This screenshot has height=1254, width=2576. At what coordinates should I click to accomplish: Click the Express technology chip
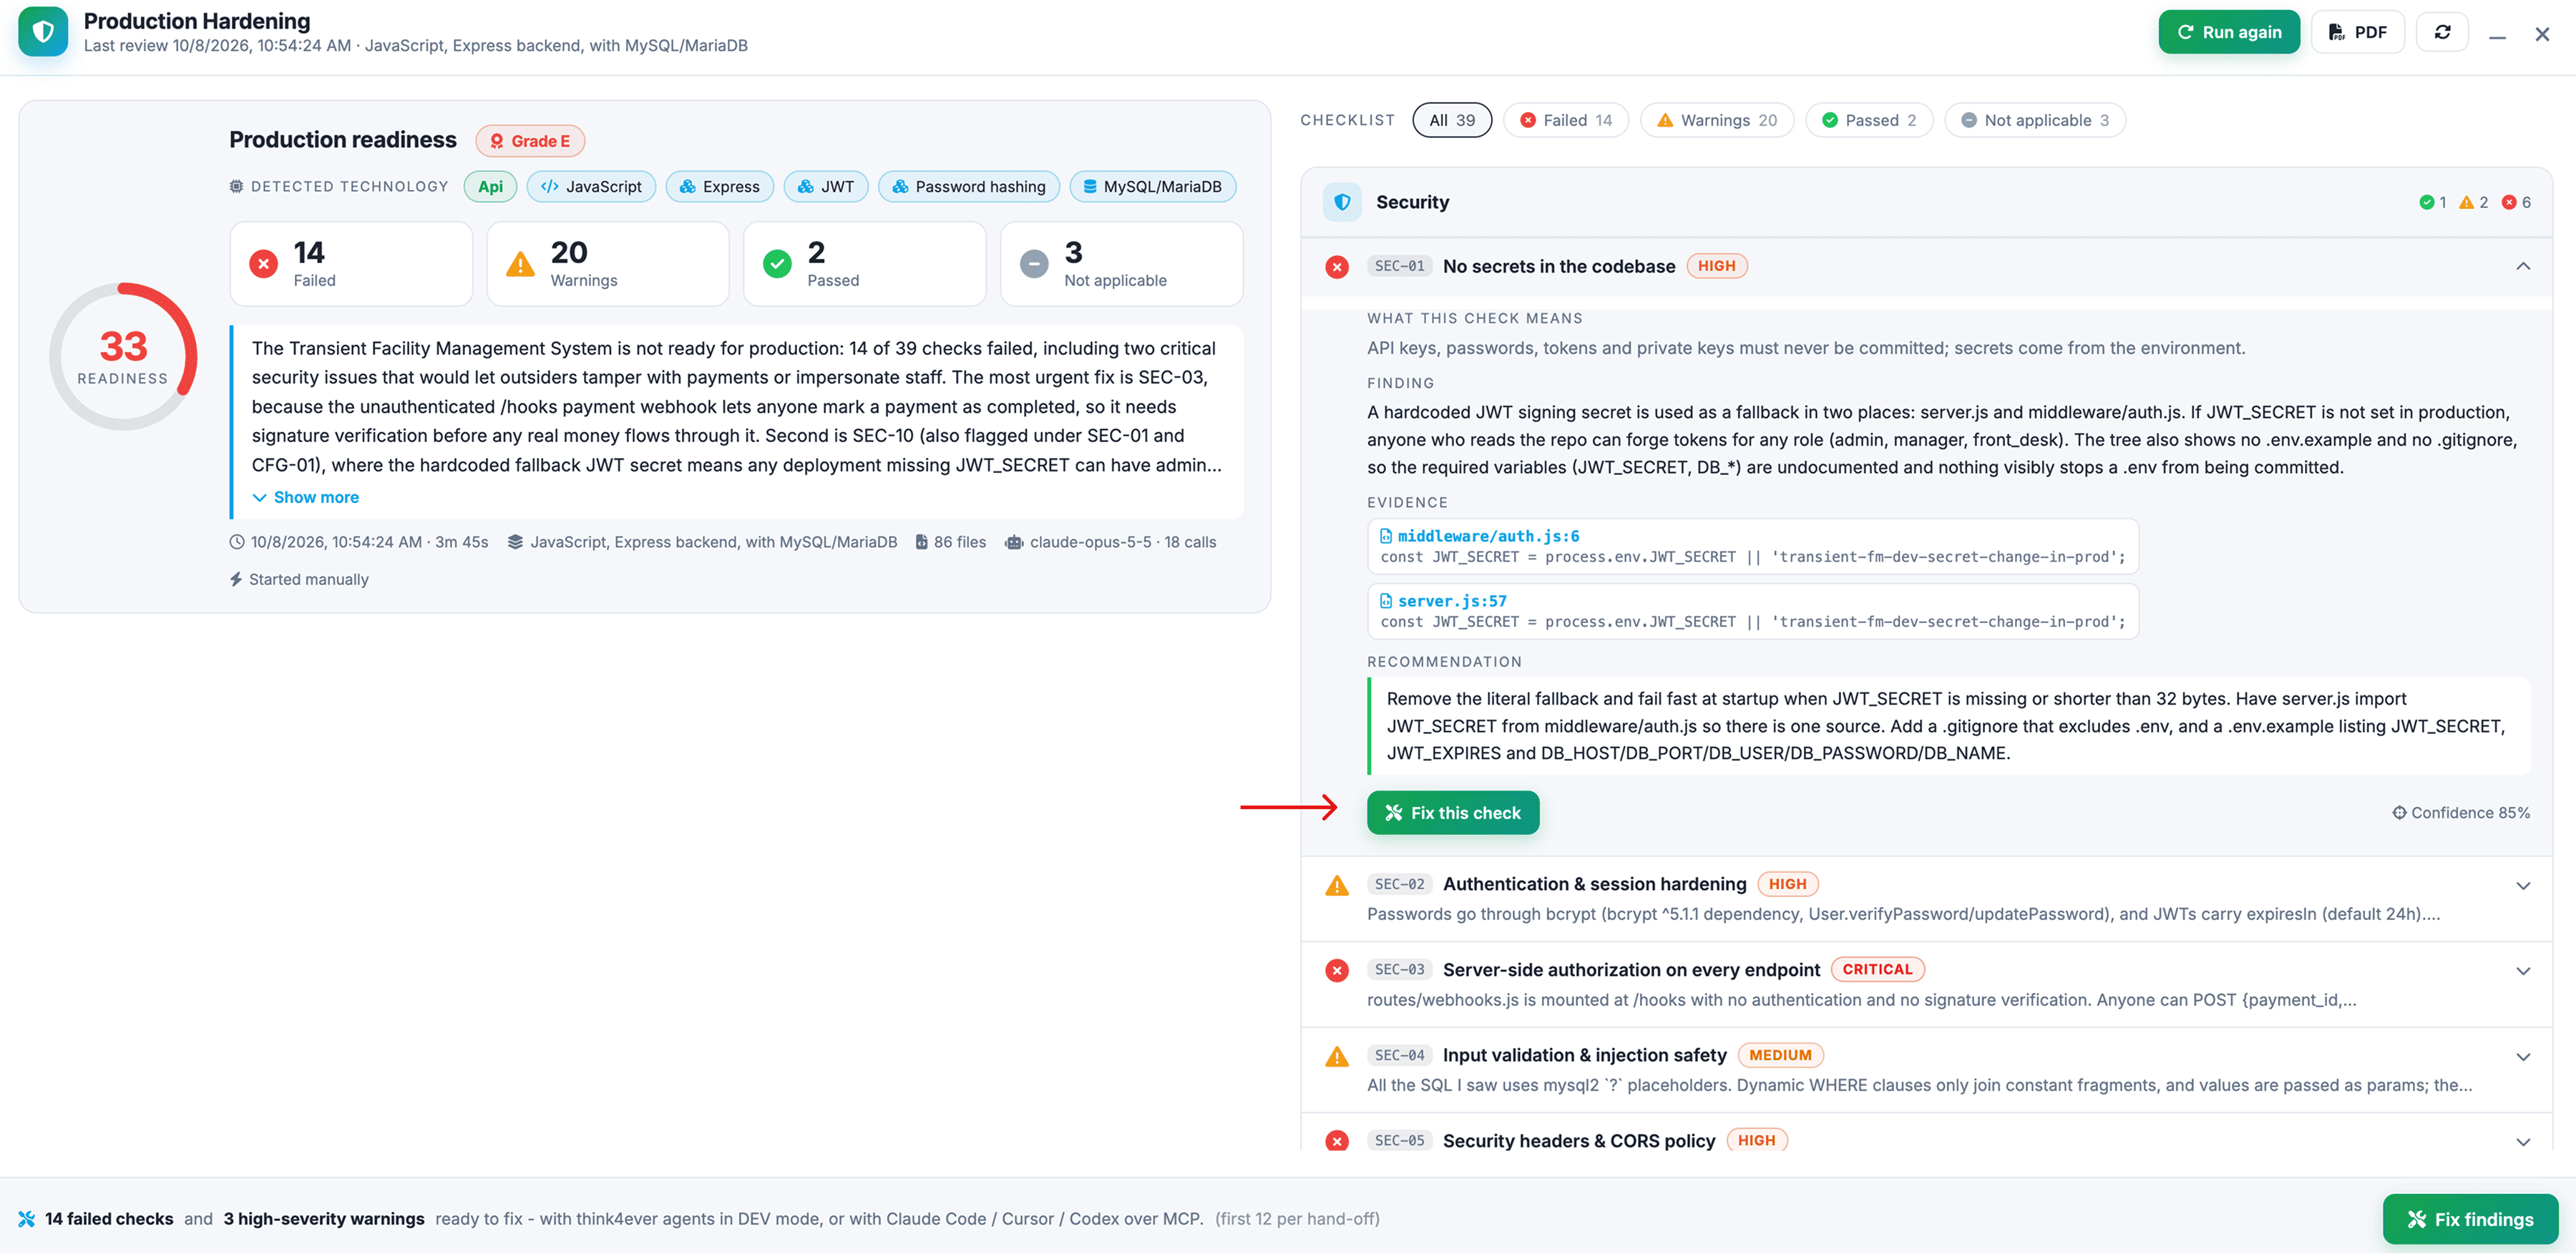point(719,187)
